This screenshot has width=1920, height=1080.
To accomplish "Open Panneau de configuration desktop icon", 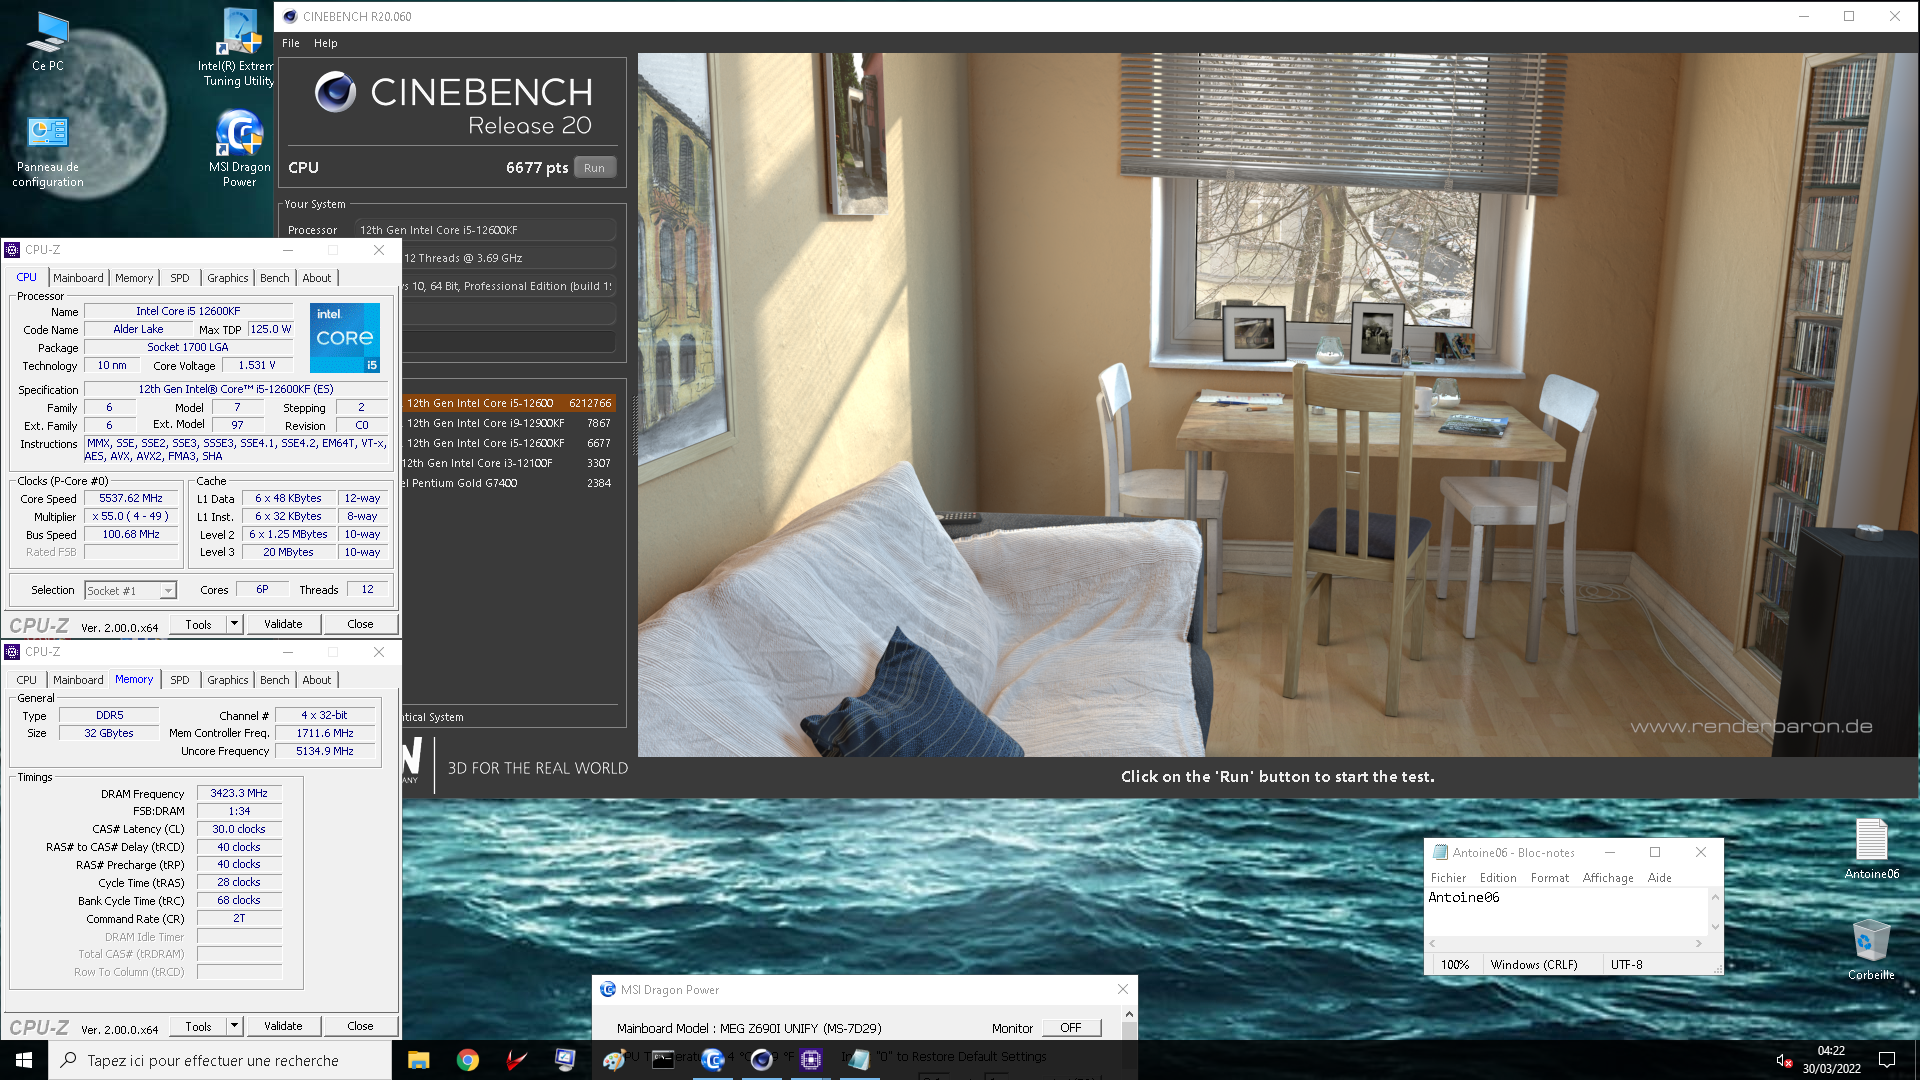I will click(47, 150).
